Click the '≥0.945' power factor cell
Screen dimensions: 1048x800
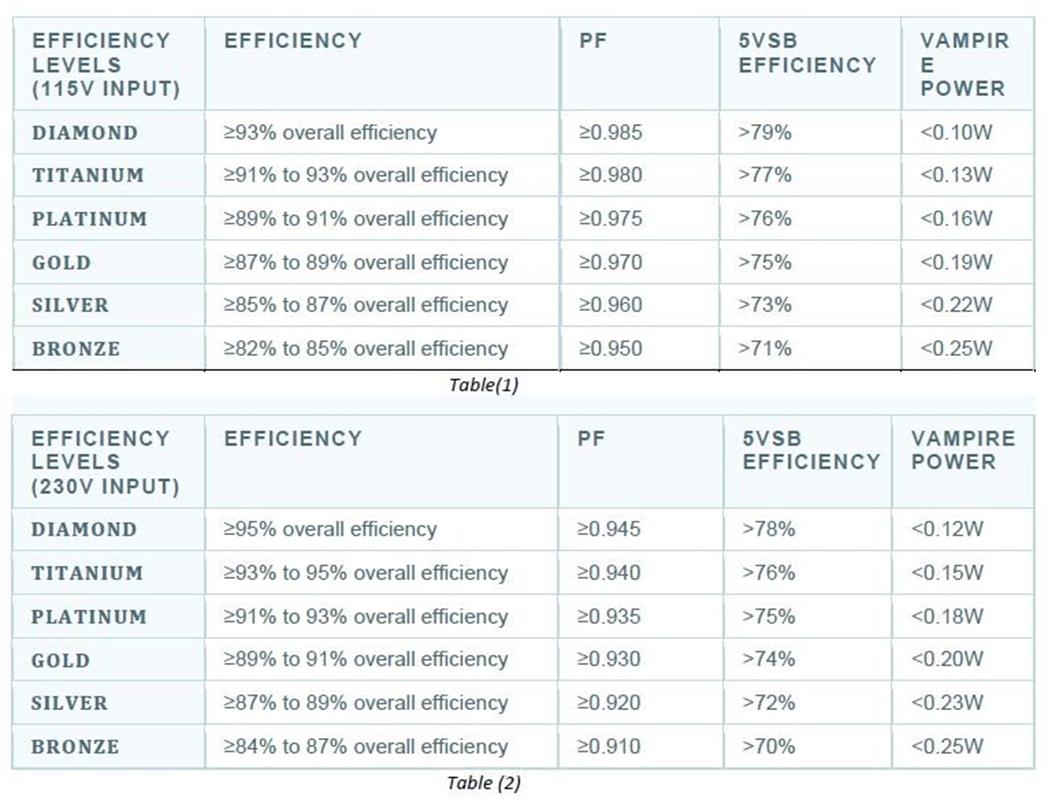pos(610,529)
